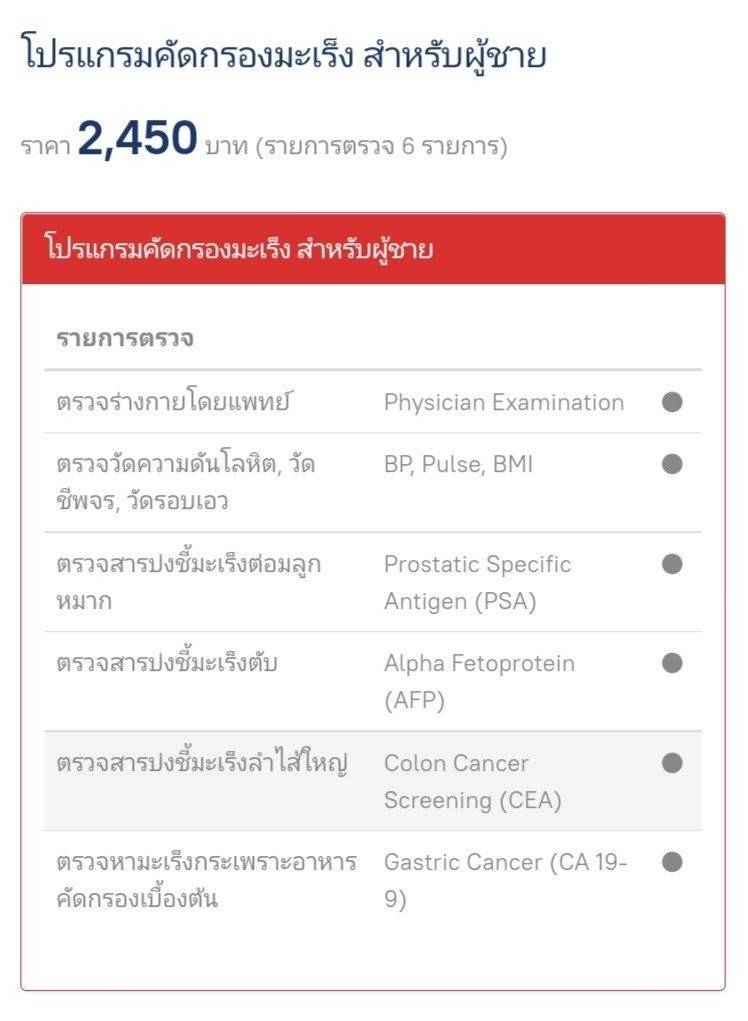Click the page title โปรแกรมคัดกรองมะเร็ง สำหรับผู้ชาย

pyautogui.click(x=284, y=55)
